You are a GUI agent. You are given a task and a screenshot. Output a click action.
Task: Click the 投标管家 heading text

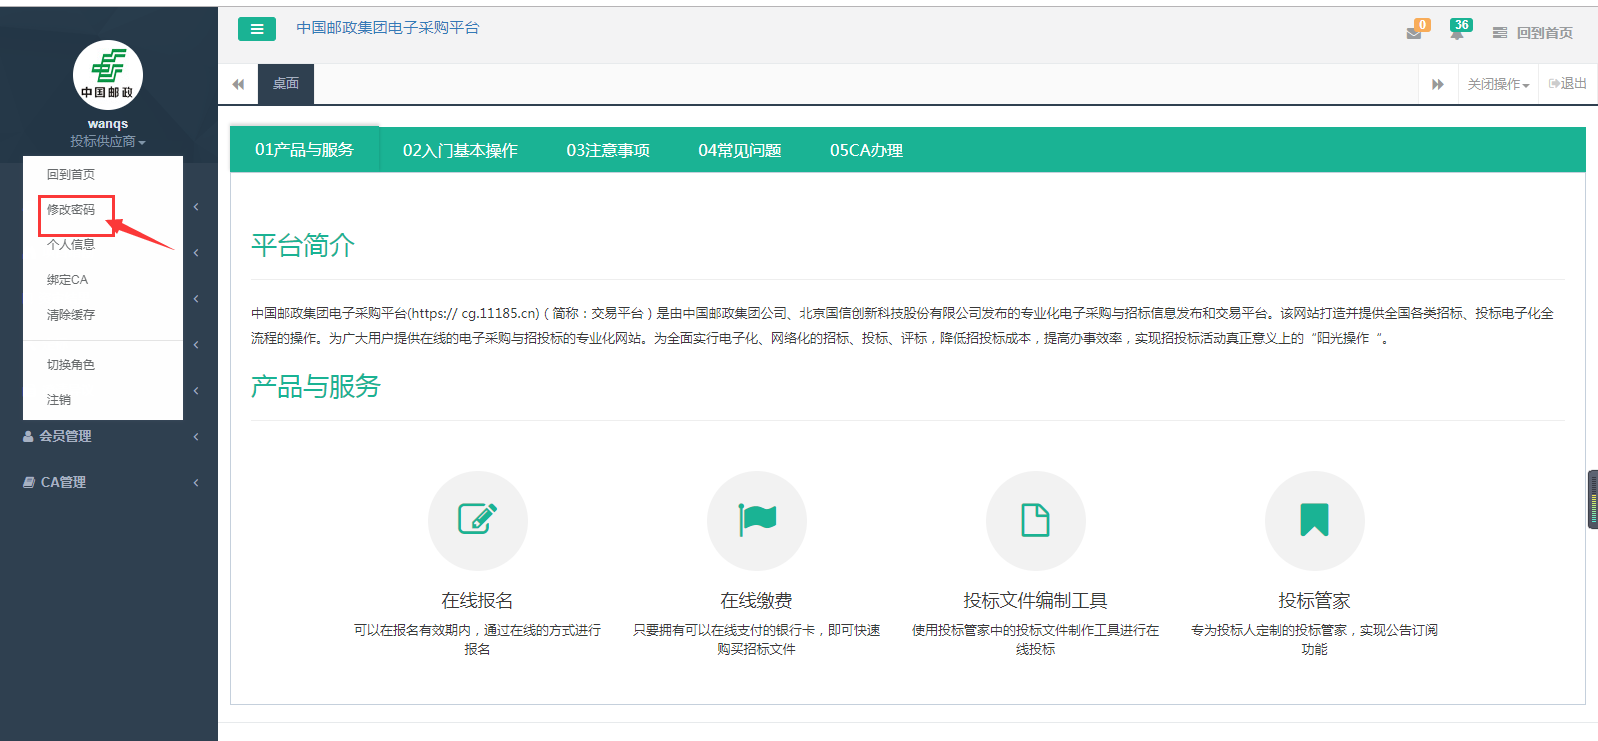(x=1315, y=600)
